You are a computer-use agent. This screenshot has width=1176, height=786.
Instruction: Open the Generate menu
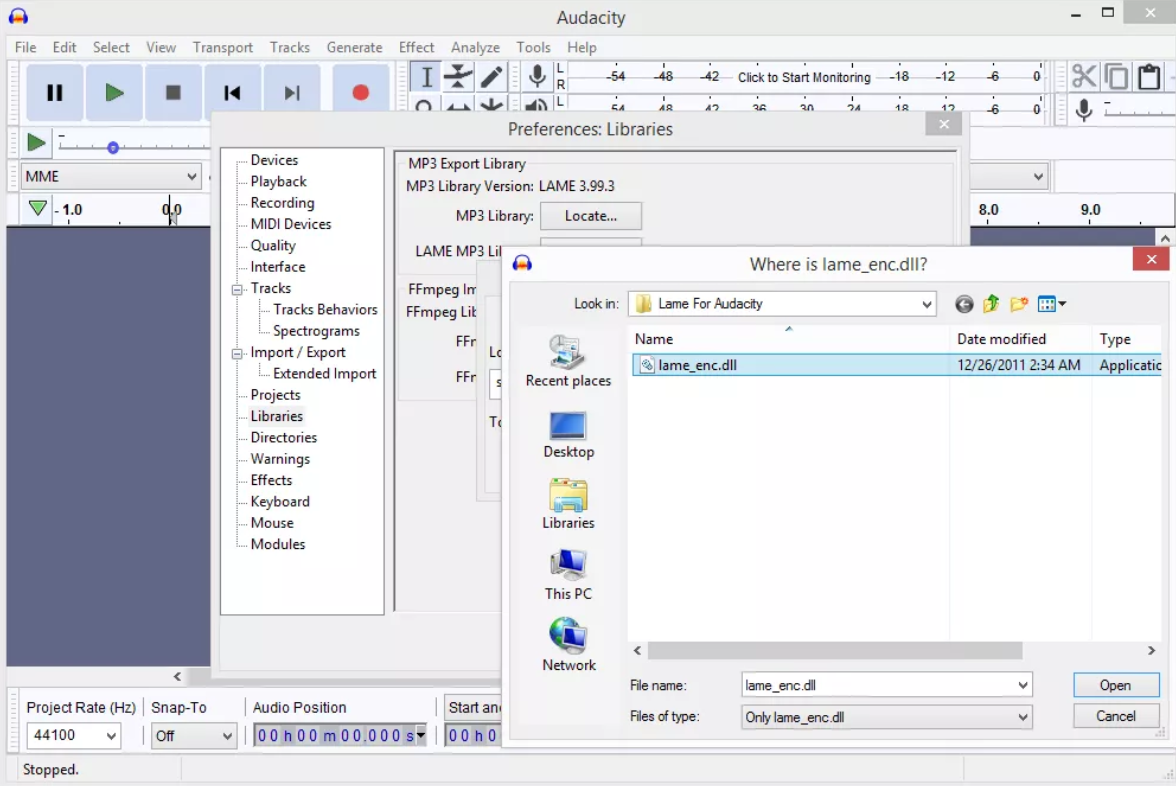pos(354,47)
